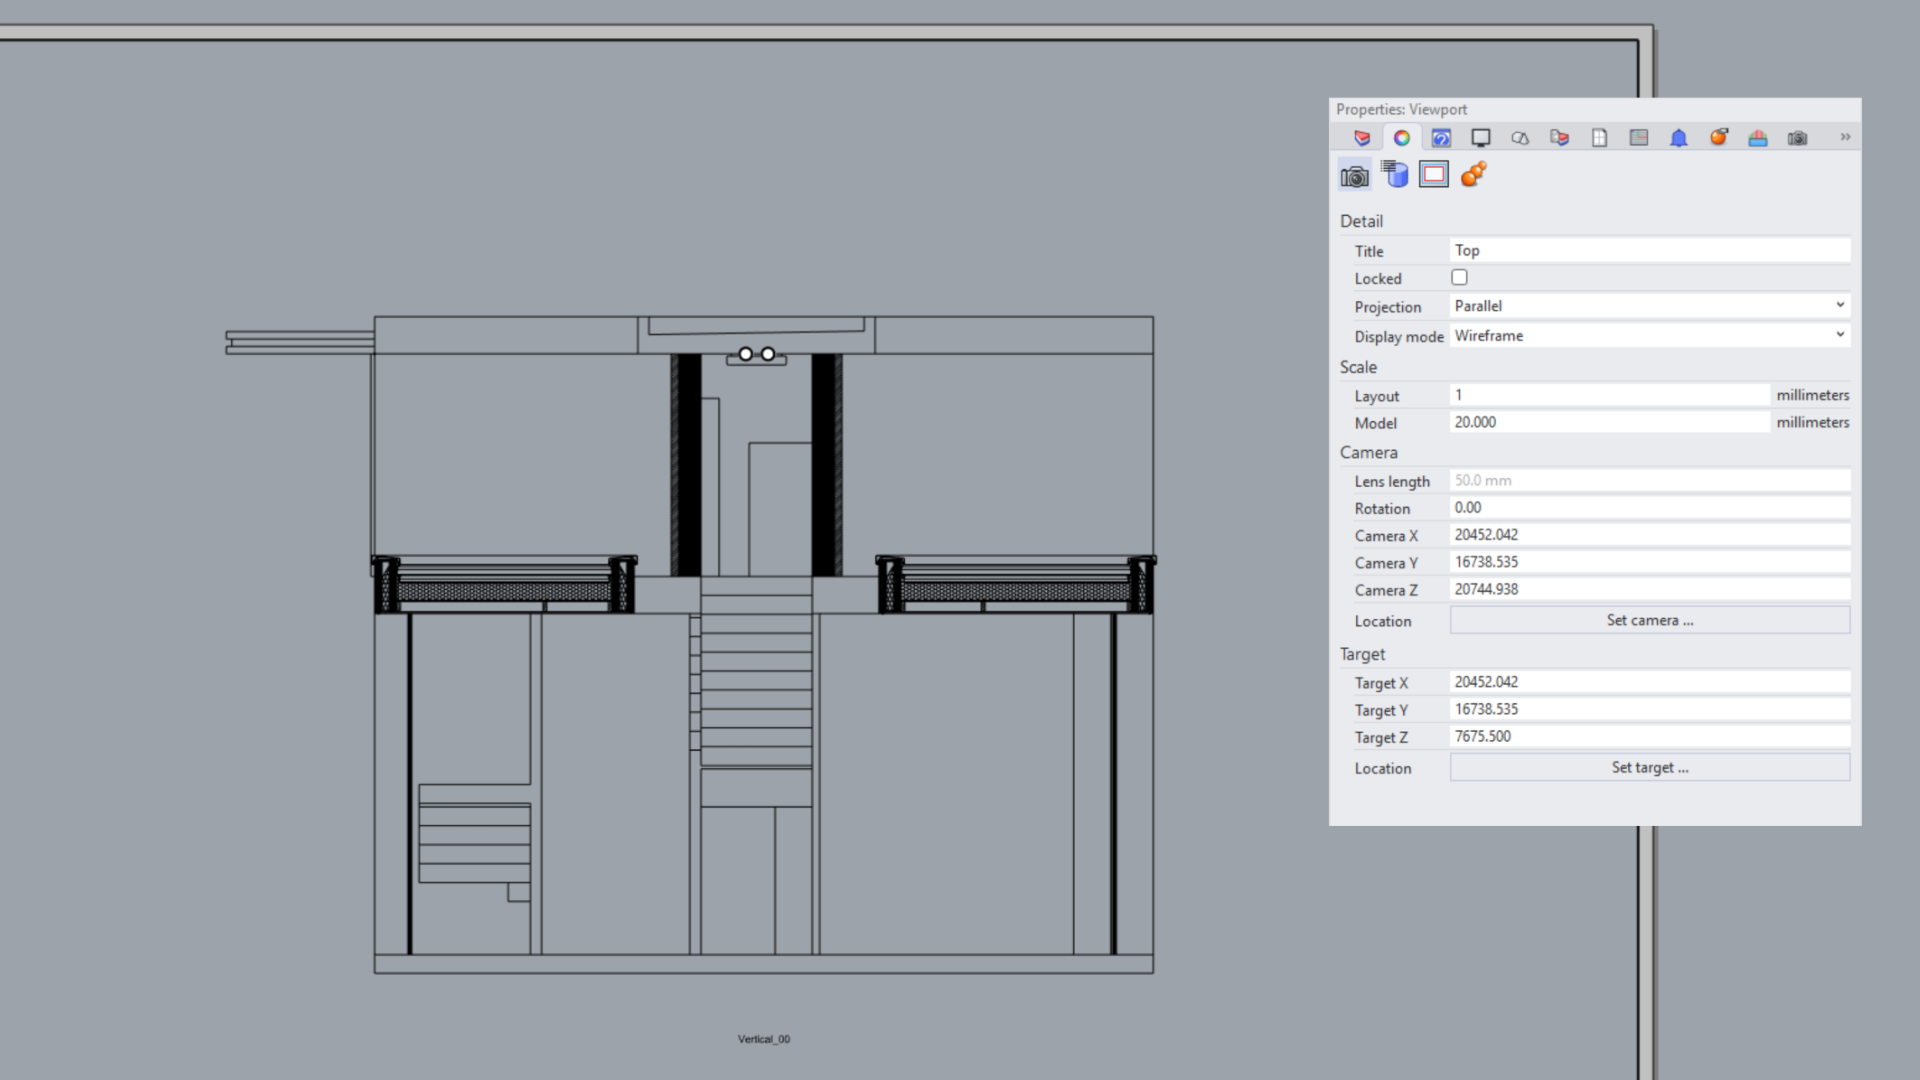Edit the Title field containing Top
This screenshot has height=1080, width=1920.
pyautogui.click(x=1650, y=250)
